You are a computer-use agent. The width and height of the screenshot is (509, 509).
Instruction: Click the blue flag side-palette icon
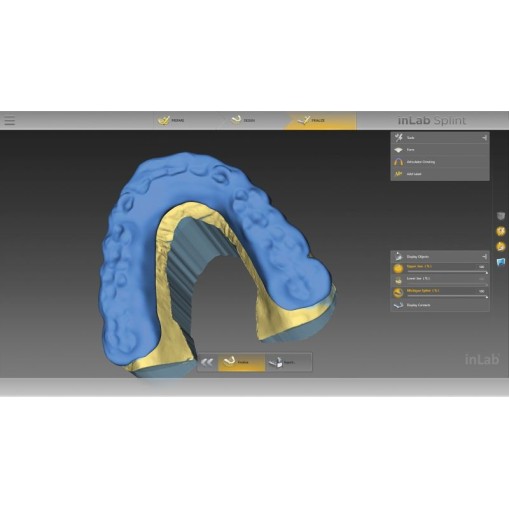click(501, 262)
